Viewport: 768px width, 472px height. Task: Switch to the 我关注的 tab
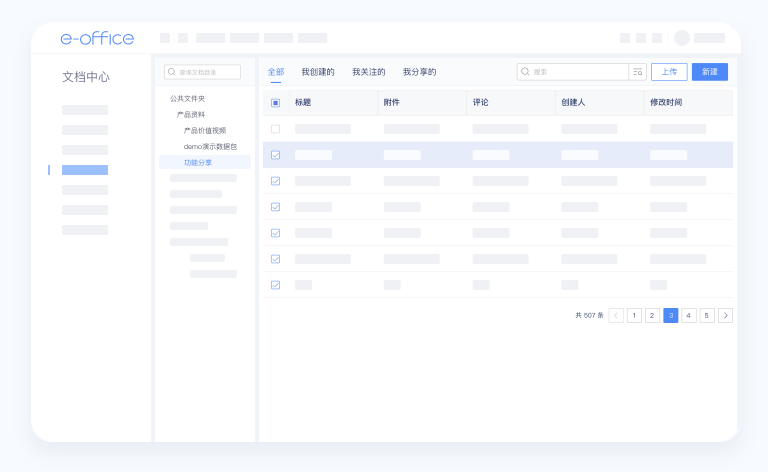pyautogui.click(x=368, y=72)
